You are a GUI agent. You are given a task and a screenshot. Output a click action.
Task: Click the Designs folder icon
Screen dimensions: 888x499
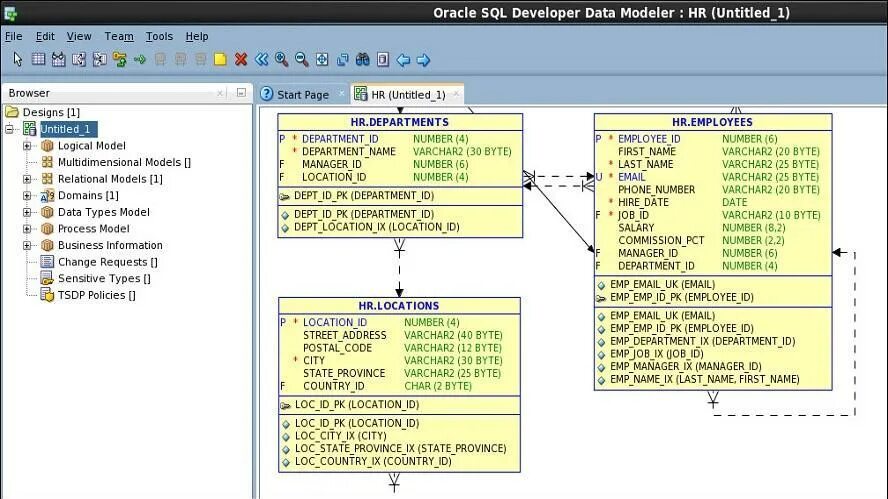(12, 112)
